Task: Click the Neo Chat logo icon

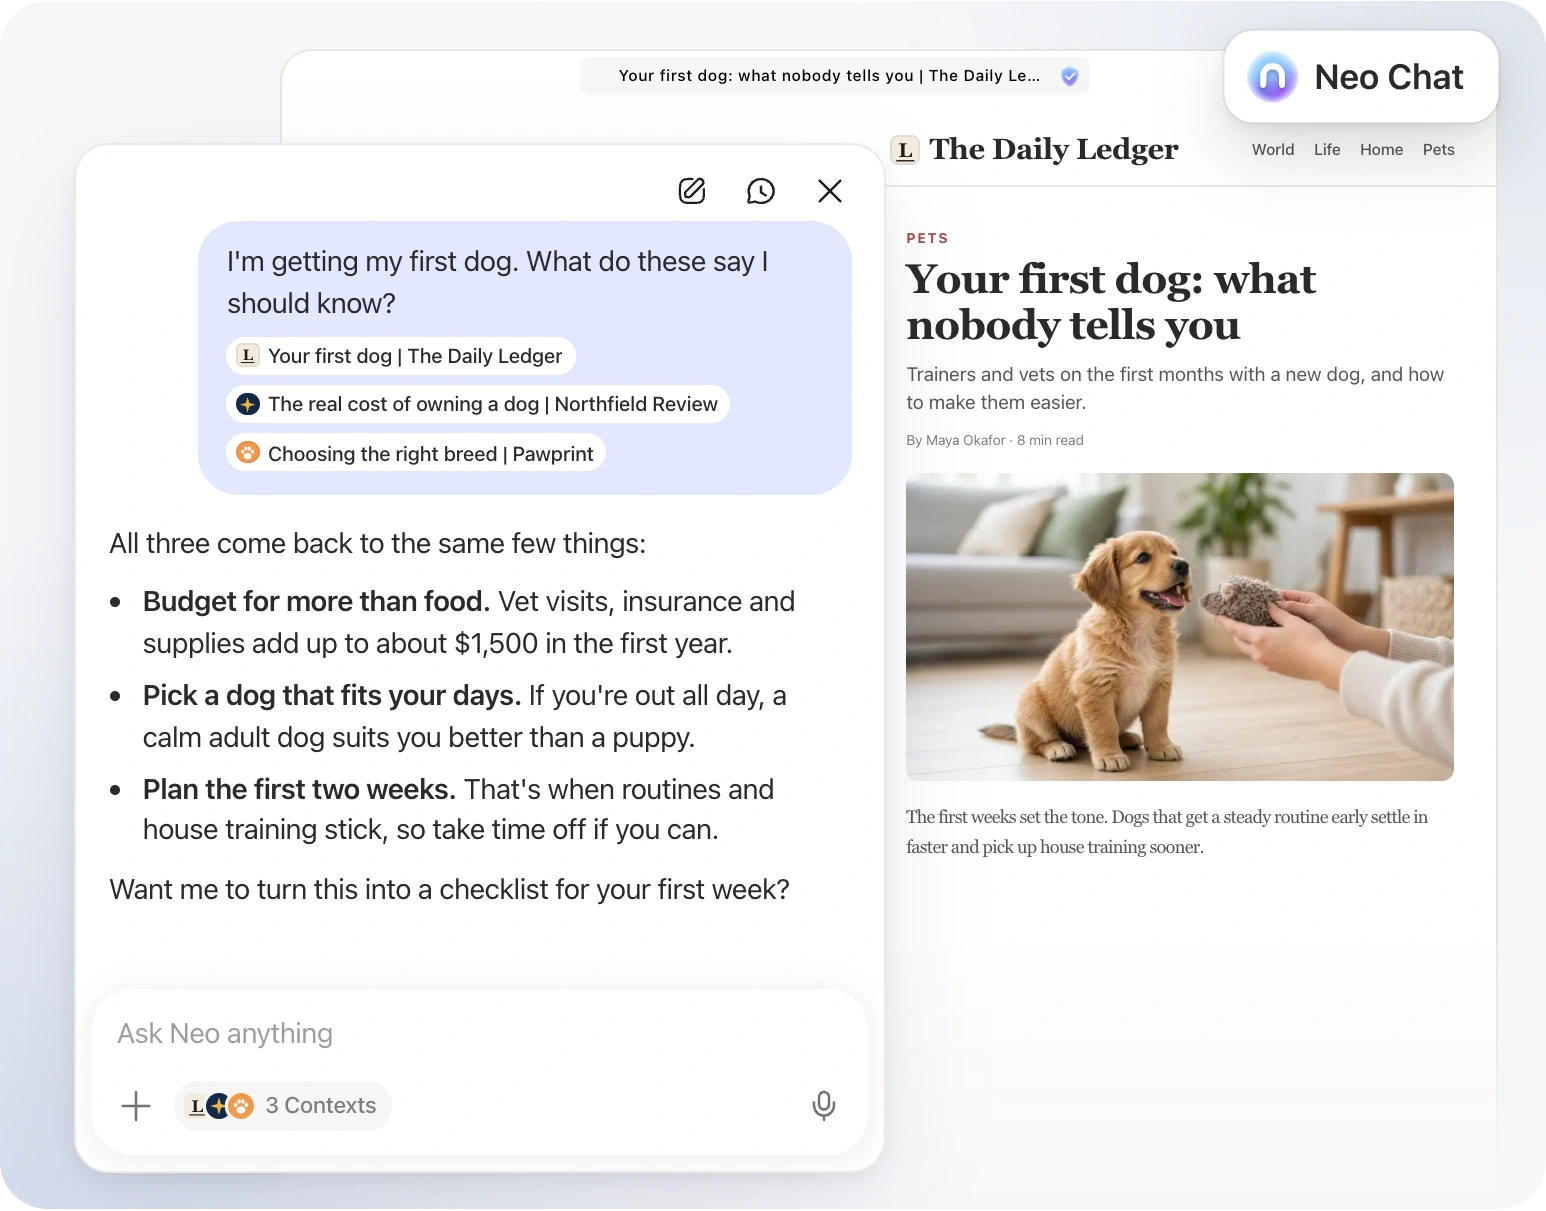Action: pyautogui.click(x=1272, y=77)
